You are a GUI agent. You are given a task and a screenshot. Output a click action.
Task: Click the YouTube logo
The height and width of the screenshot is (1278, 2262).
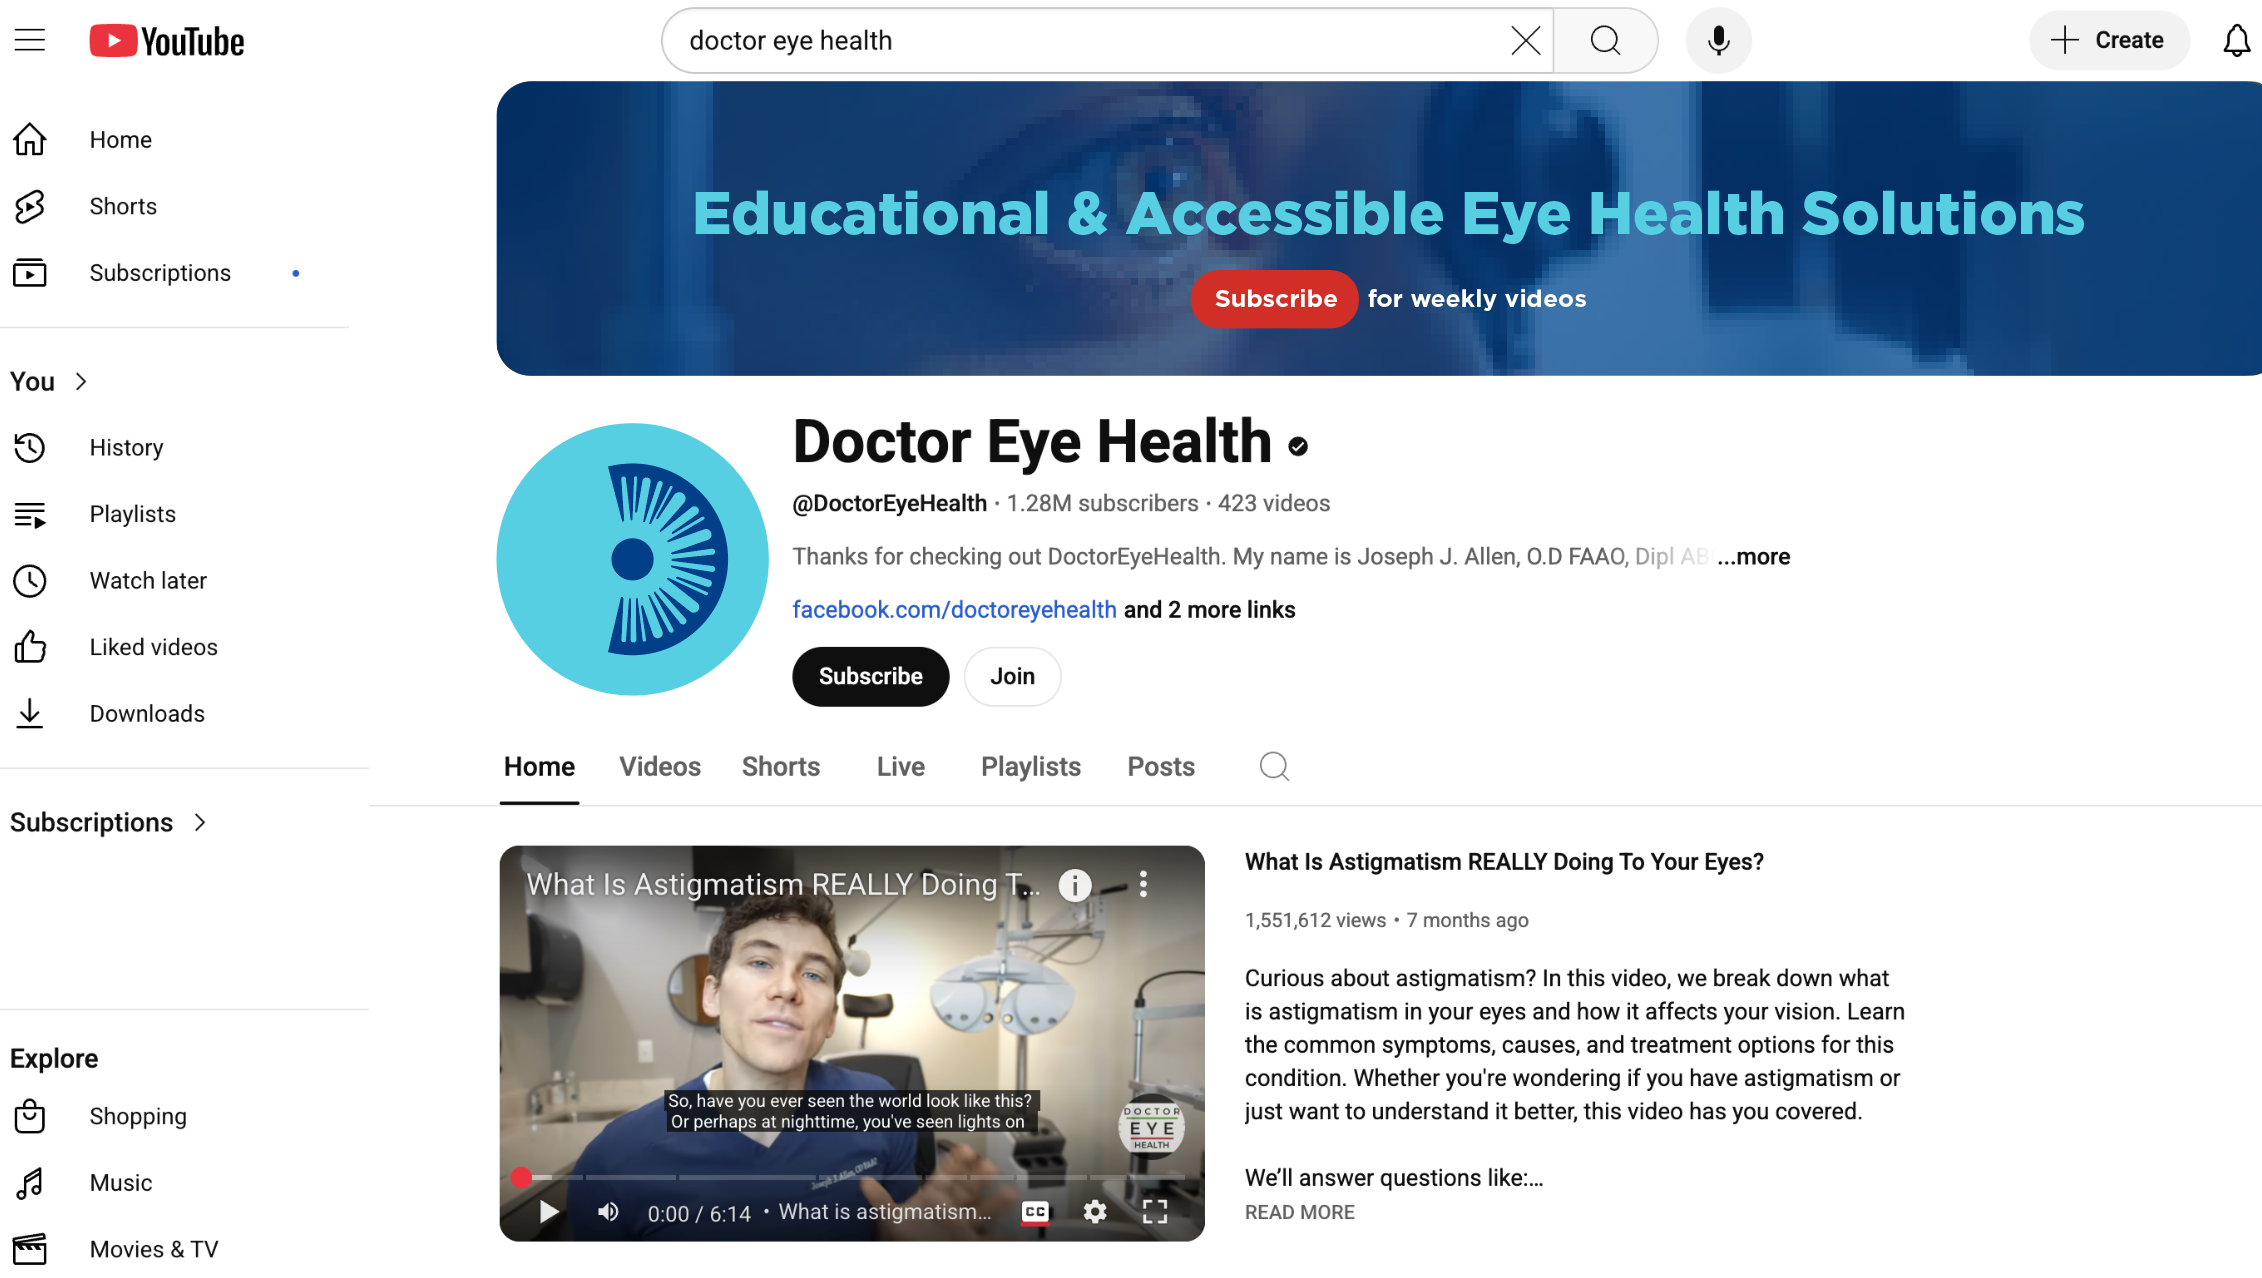click(167, 41)
